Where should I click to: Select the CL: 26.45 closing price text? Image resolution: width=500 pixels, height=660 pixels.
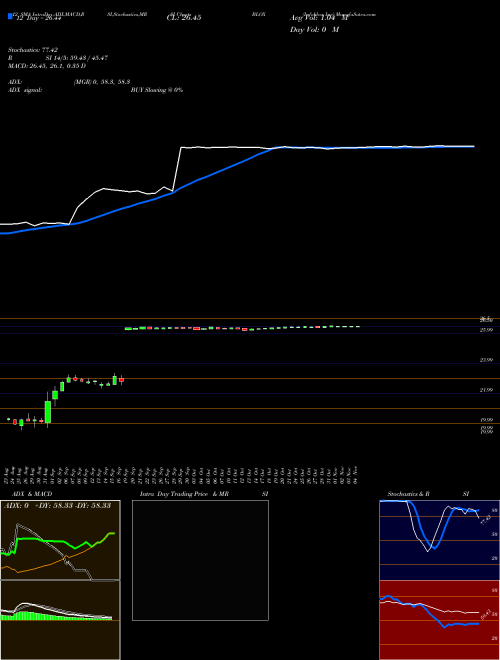click(x=184, y=18)
